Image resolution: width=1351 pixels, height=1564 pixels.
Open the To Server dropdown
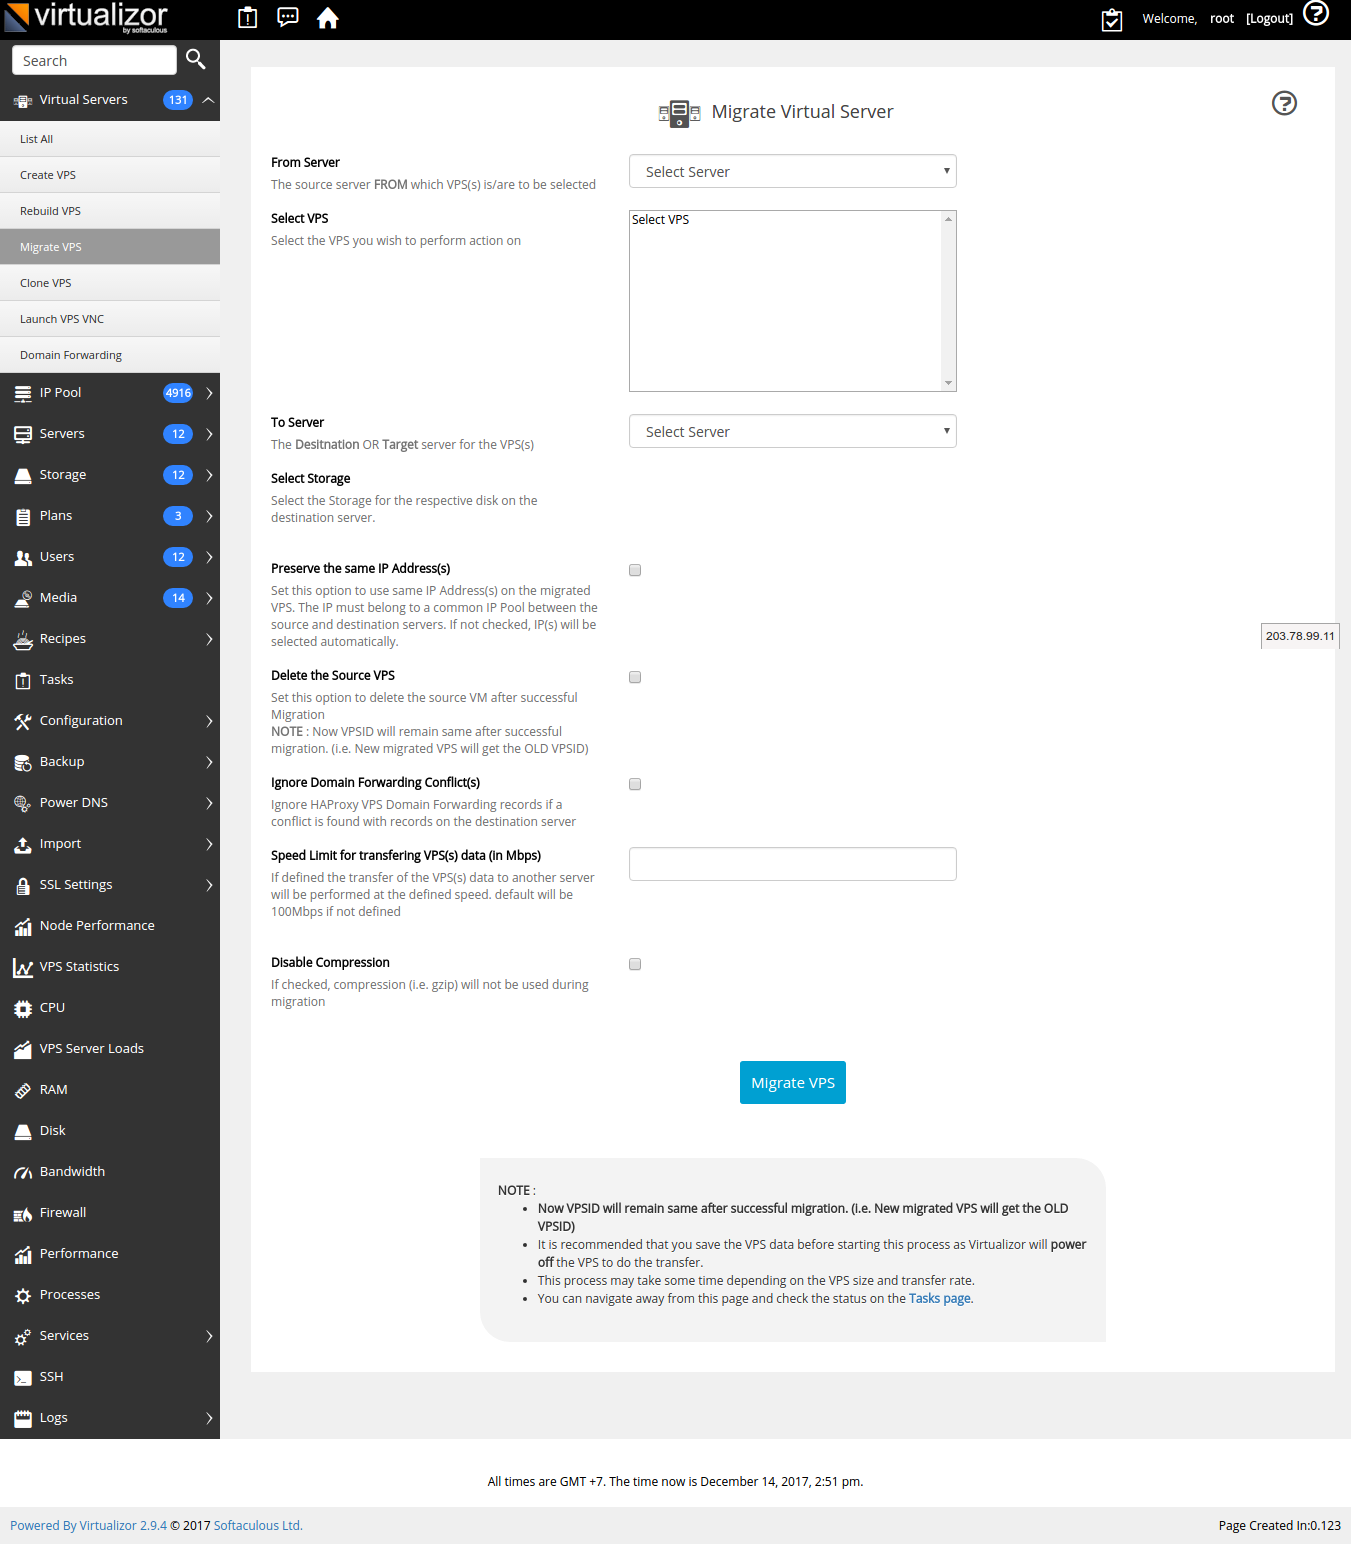pos(791,431)
